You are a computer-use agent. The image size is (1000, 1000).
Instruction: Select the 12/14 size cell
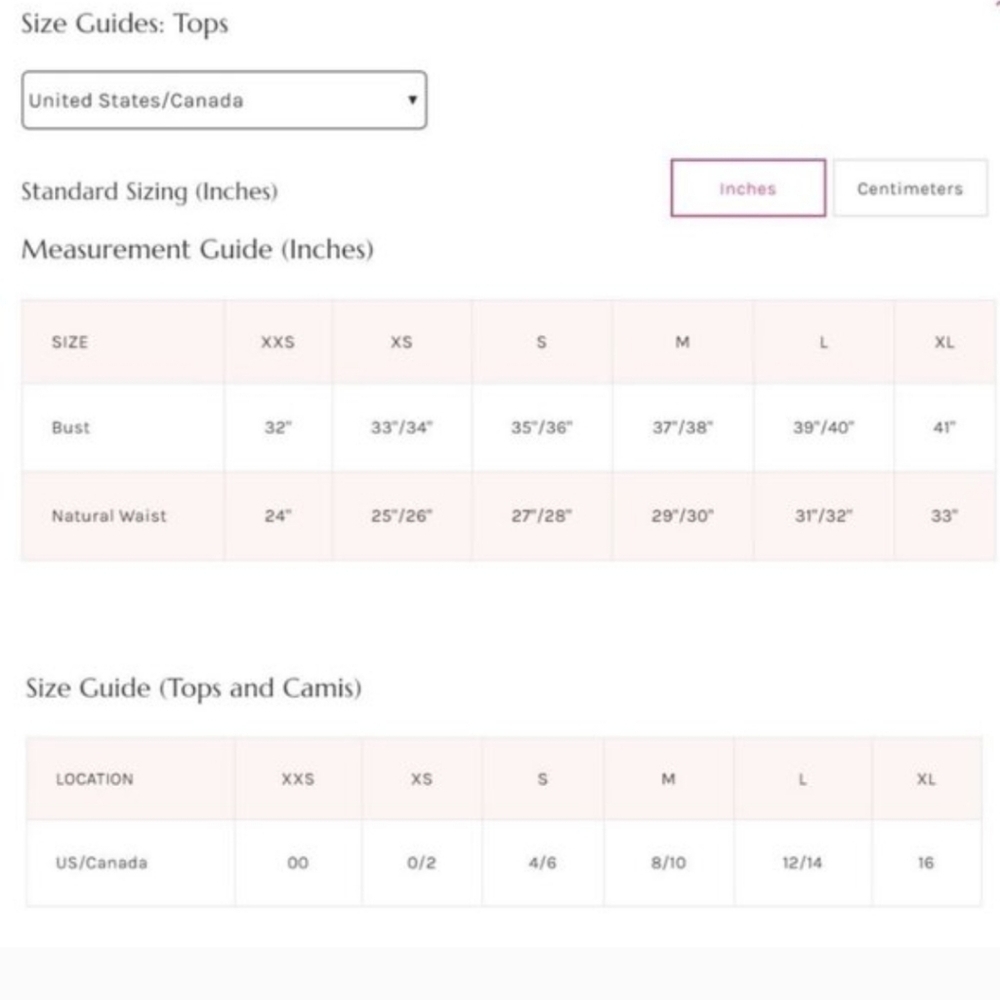[802, 863]
